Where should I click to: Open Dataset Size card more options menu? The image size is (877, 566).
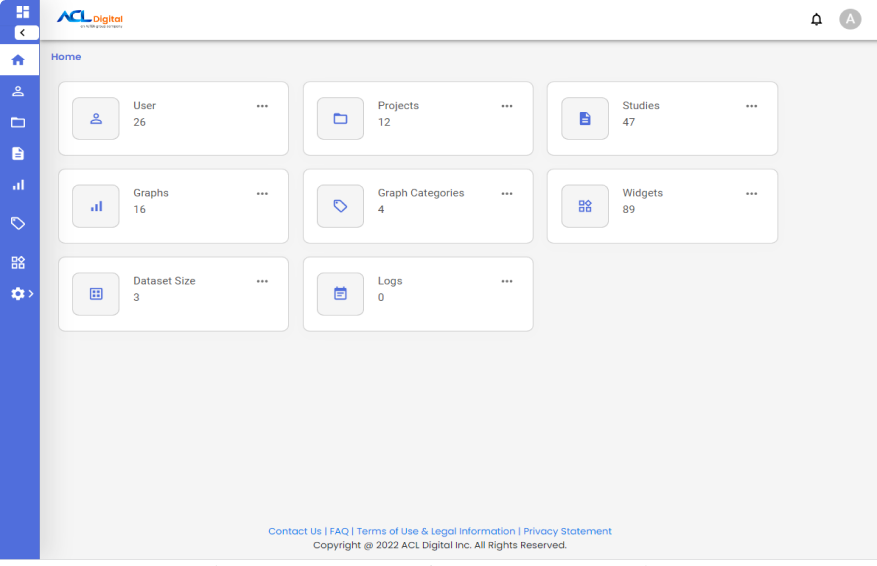pyautogui.click(x=262, y=281)
